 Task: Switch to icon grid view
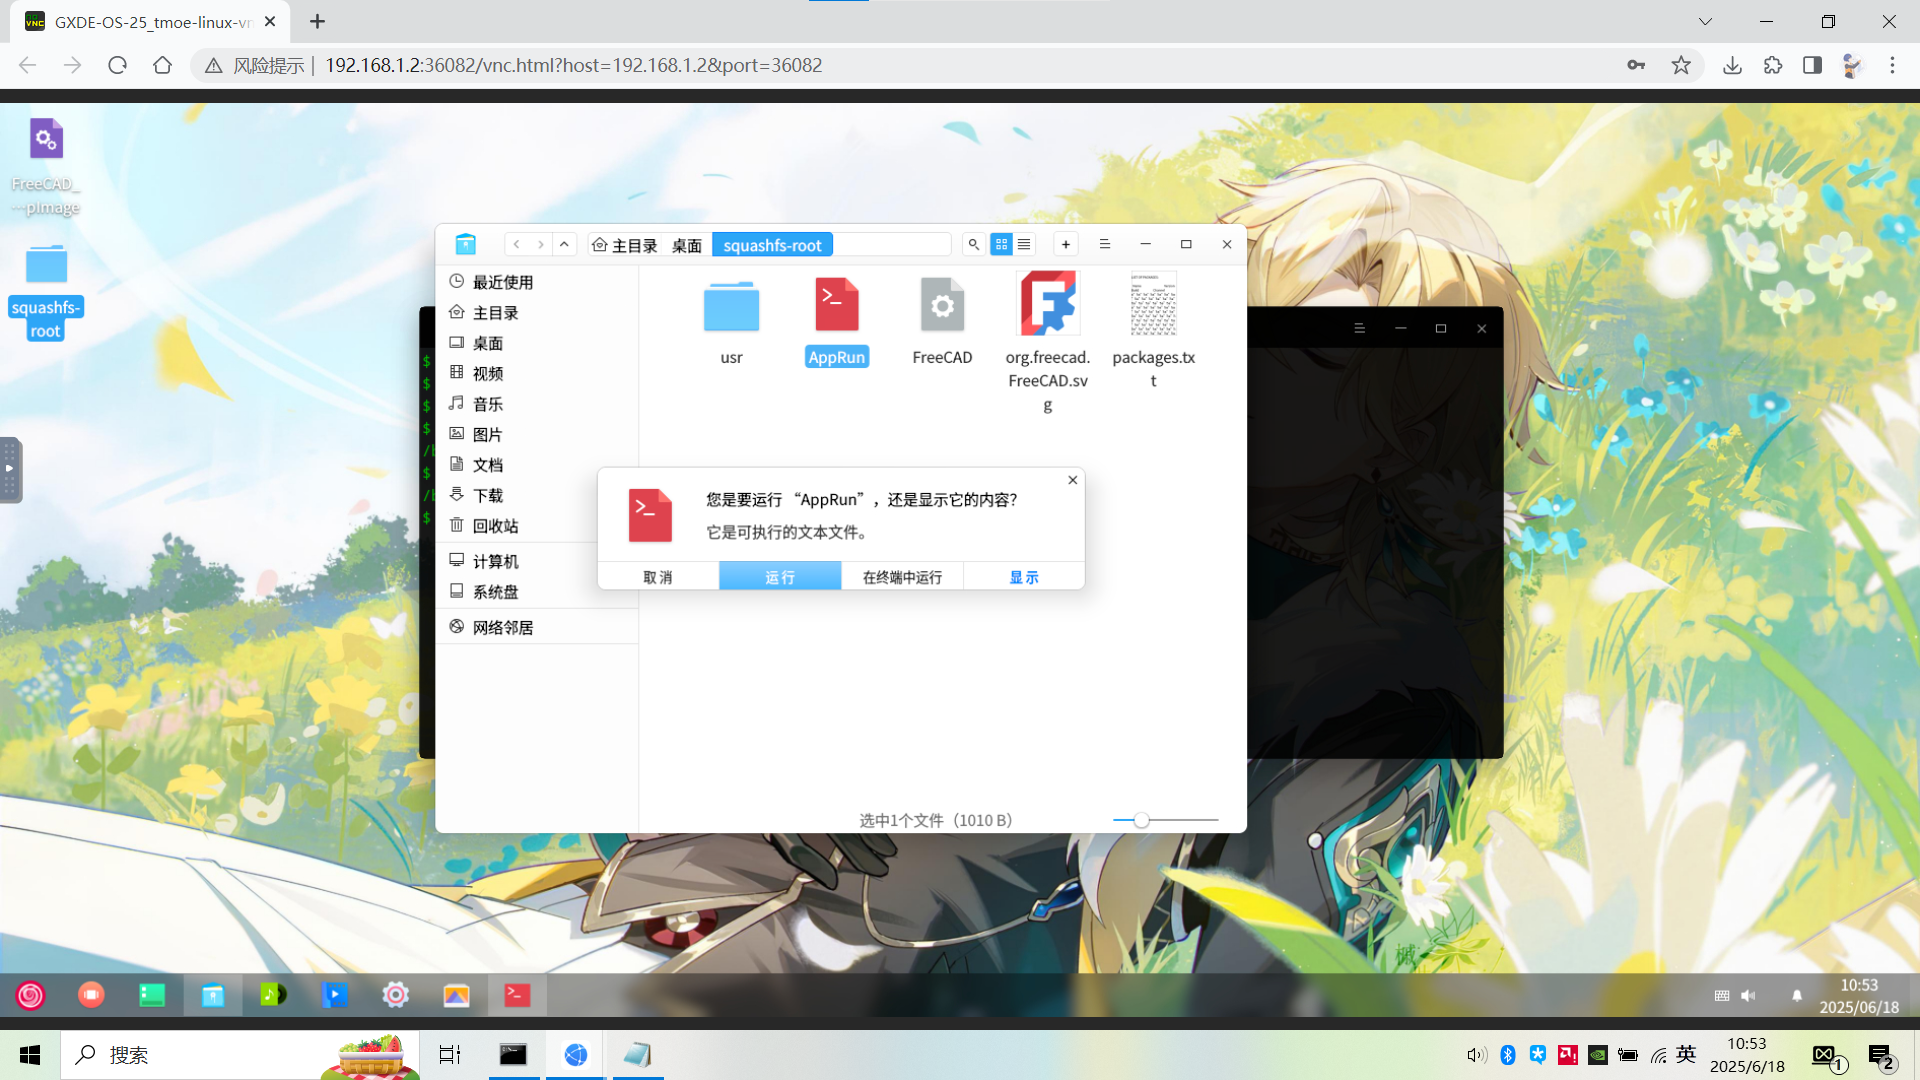point(1001,244)
